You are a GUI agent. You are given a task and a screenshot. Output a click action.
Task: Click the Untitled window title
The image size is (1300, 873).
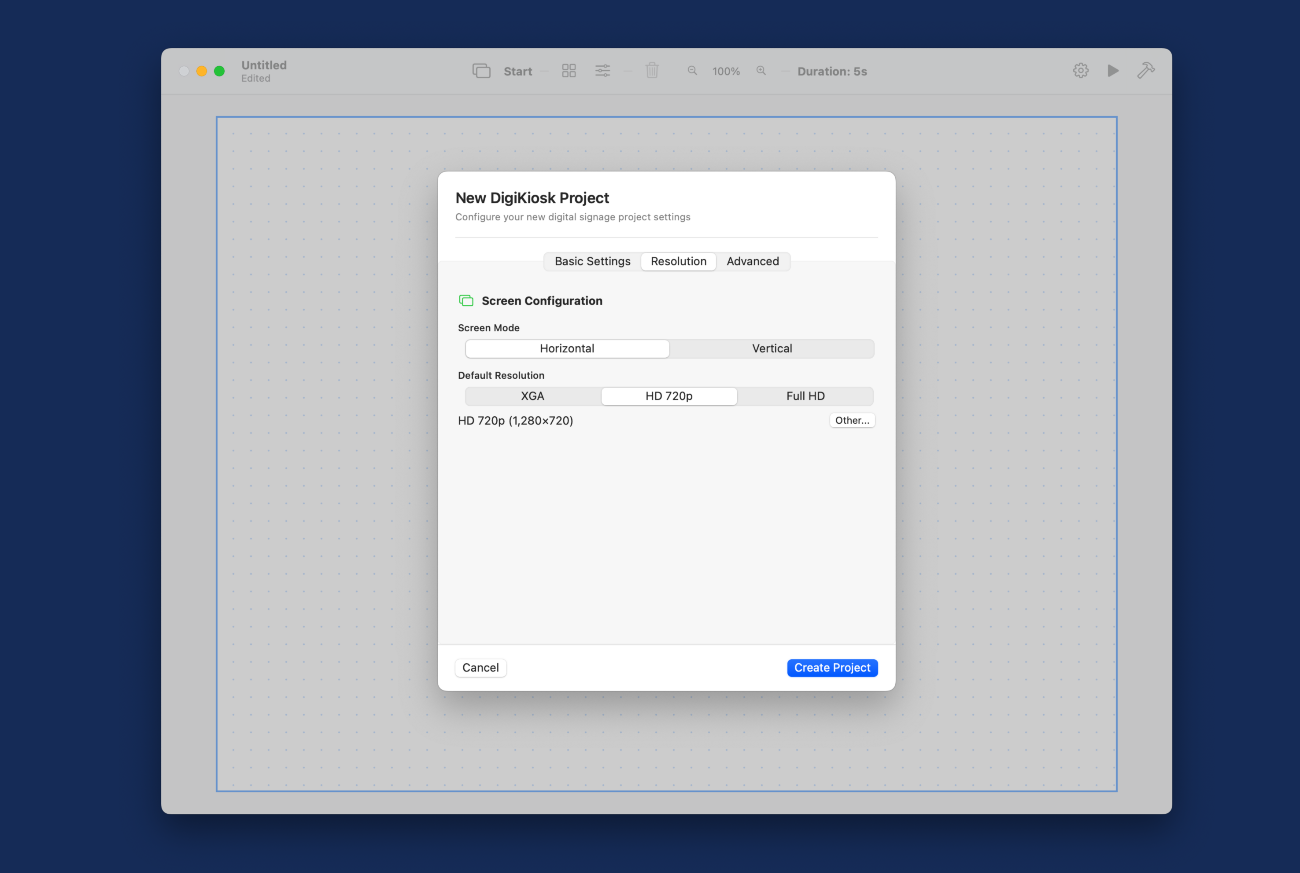pyautogui.click(x=264, y=65)
